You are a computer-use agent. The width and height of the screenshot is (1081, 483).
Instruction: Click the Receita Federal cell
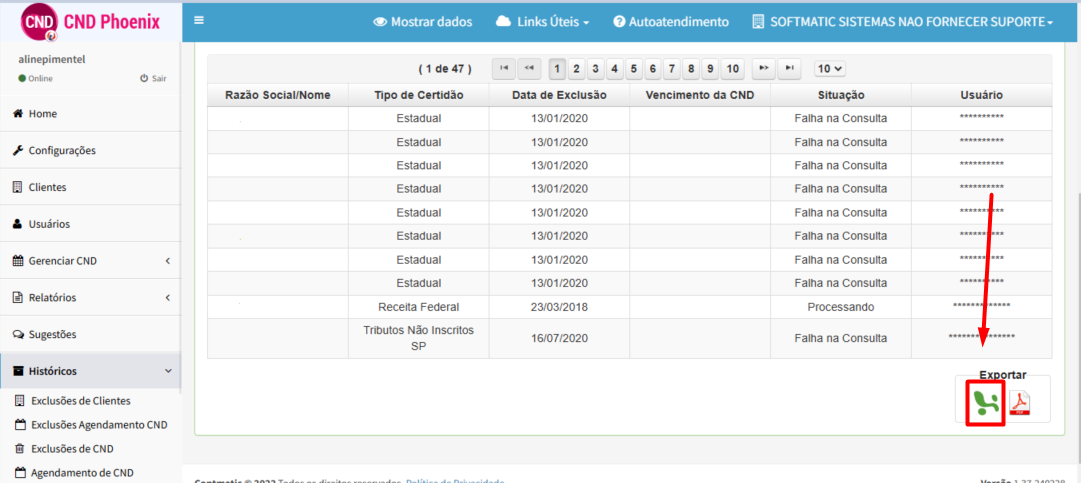418,307
